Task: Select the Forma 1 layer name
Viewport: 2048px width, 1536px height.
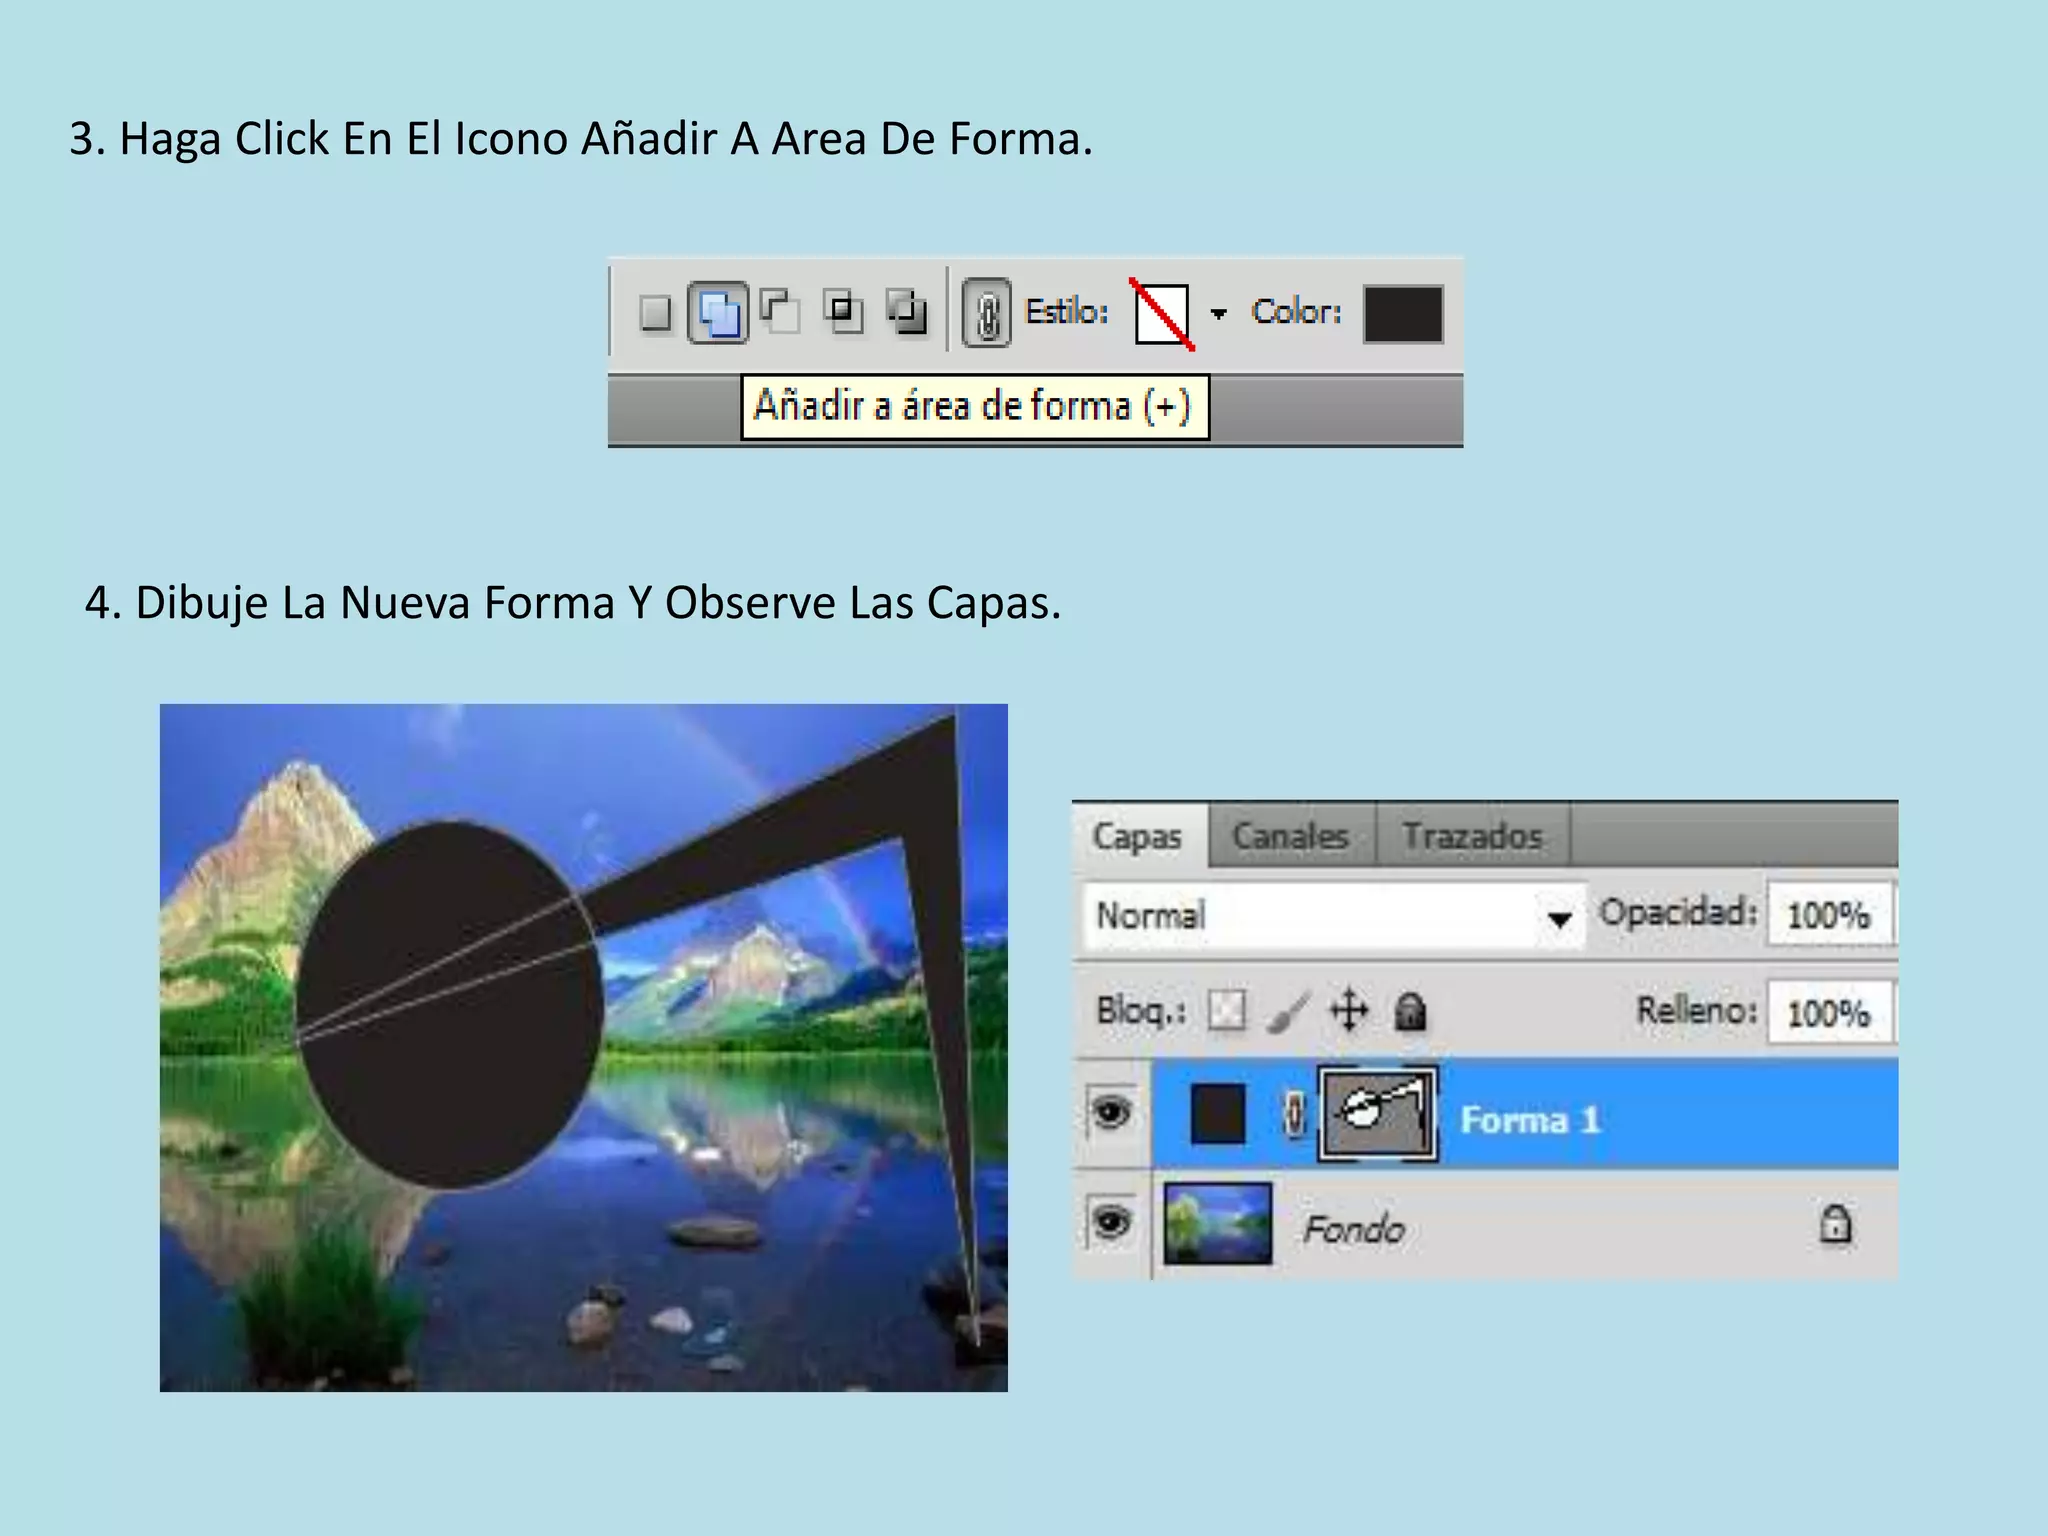Action: click(1530, 1120)
